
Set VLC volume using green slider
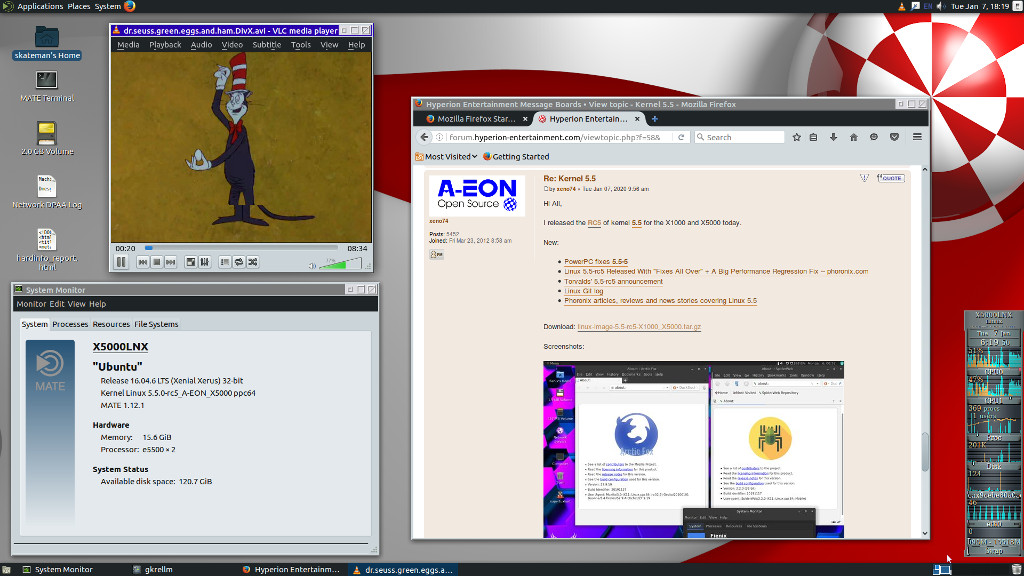coord(340,263)
